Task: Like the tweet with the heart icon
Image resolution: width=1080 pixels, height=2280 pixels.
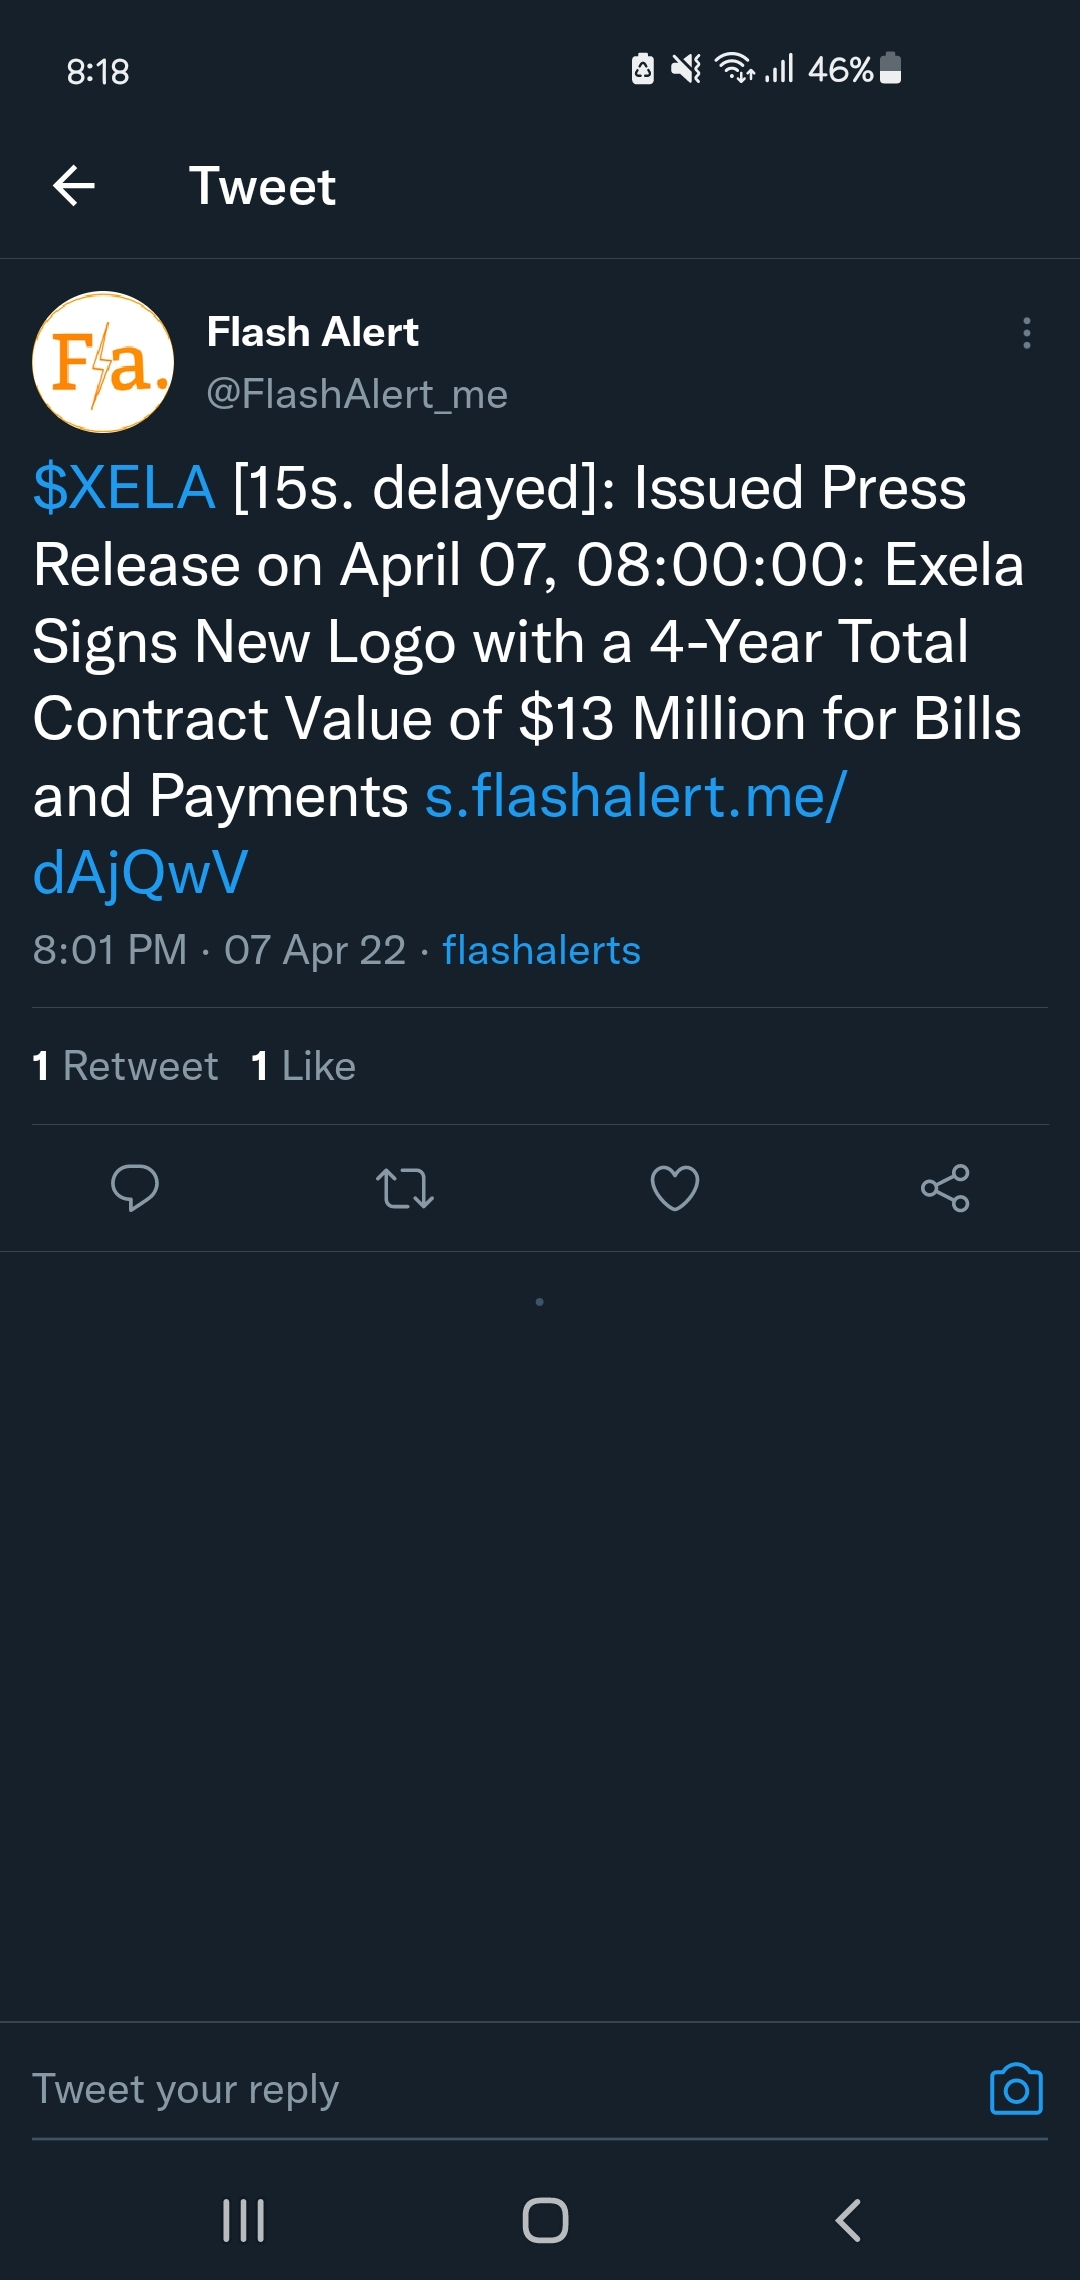Action: [x=675, y=1188]
